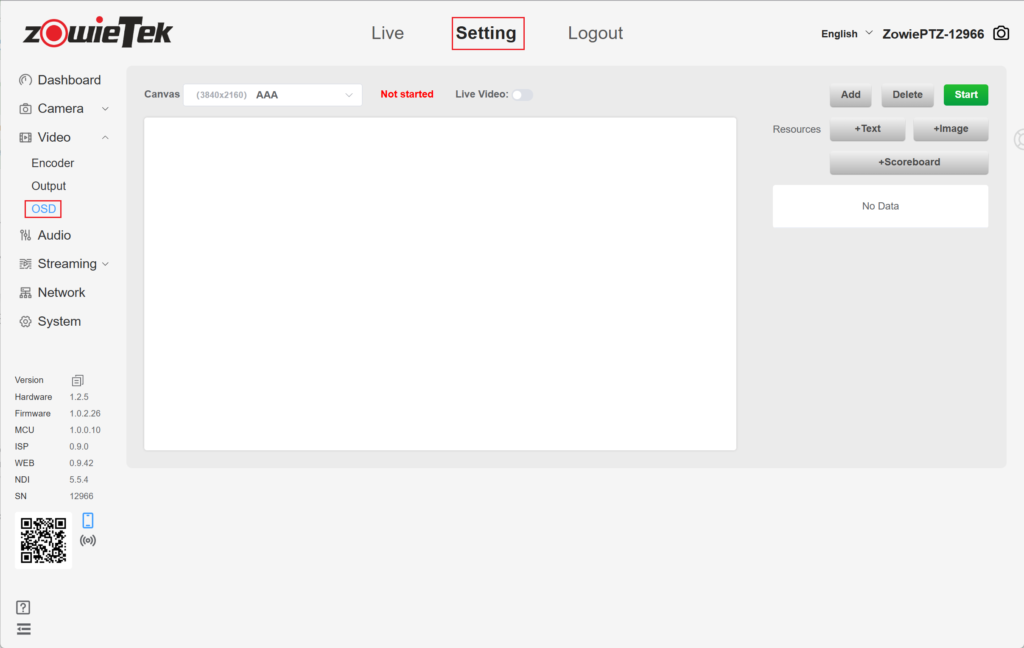Select Encoder under Video
This screenshot has height=648, width=1024.
[53, 163]
